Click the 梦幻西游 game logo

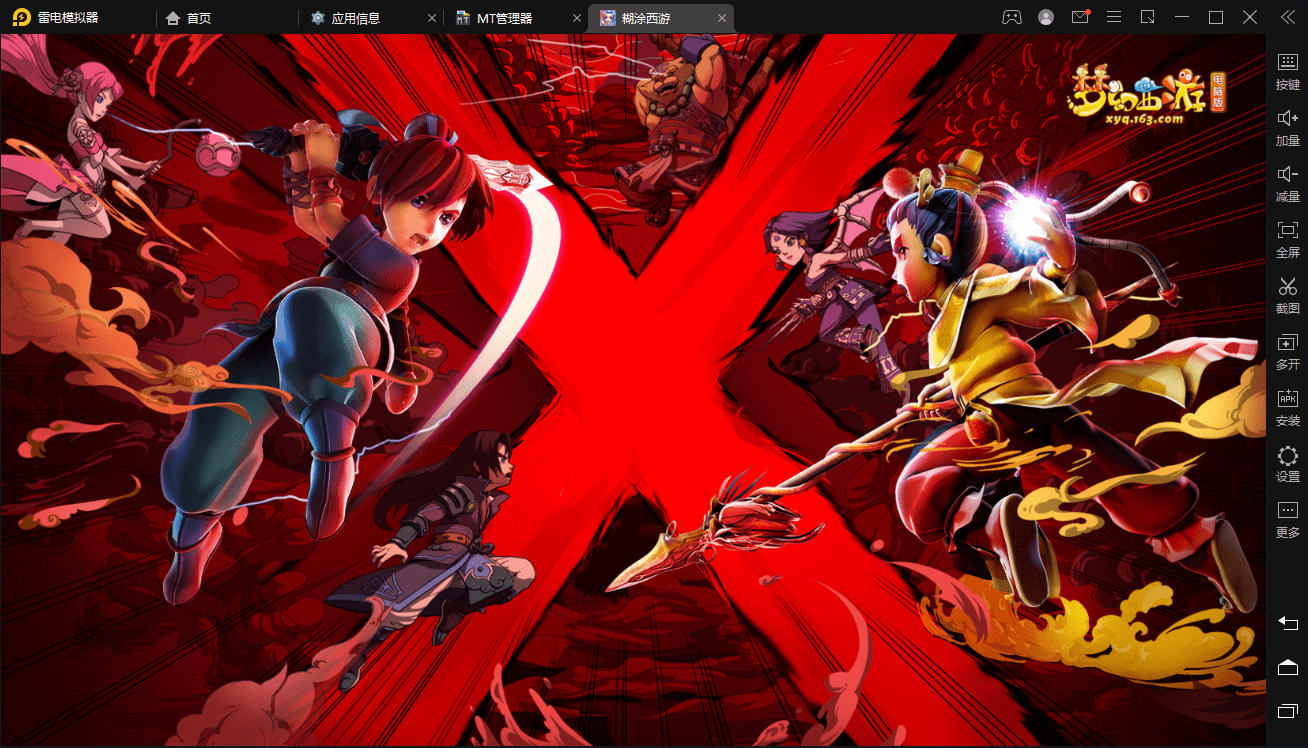pyautogui.click(x=1147, y=96)
